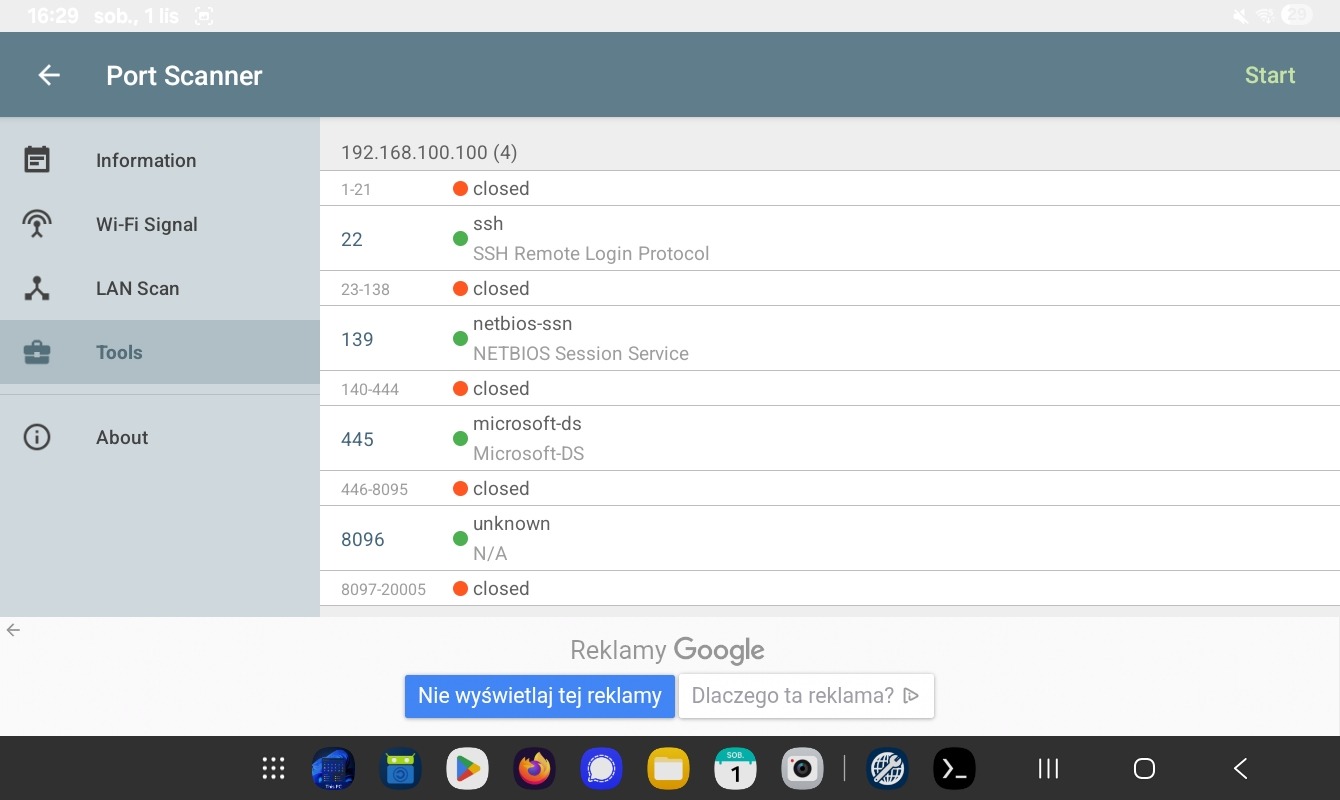
Task: Select the port 22 ssh result row
Action: (x=828, y=239)
